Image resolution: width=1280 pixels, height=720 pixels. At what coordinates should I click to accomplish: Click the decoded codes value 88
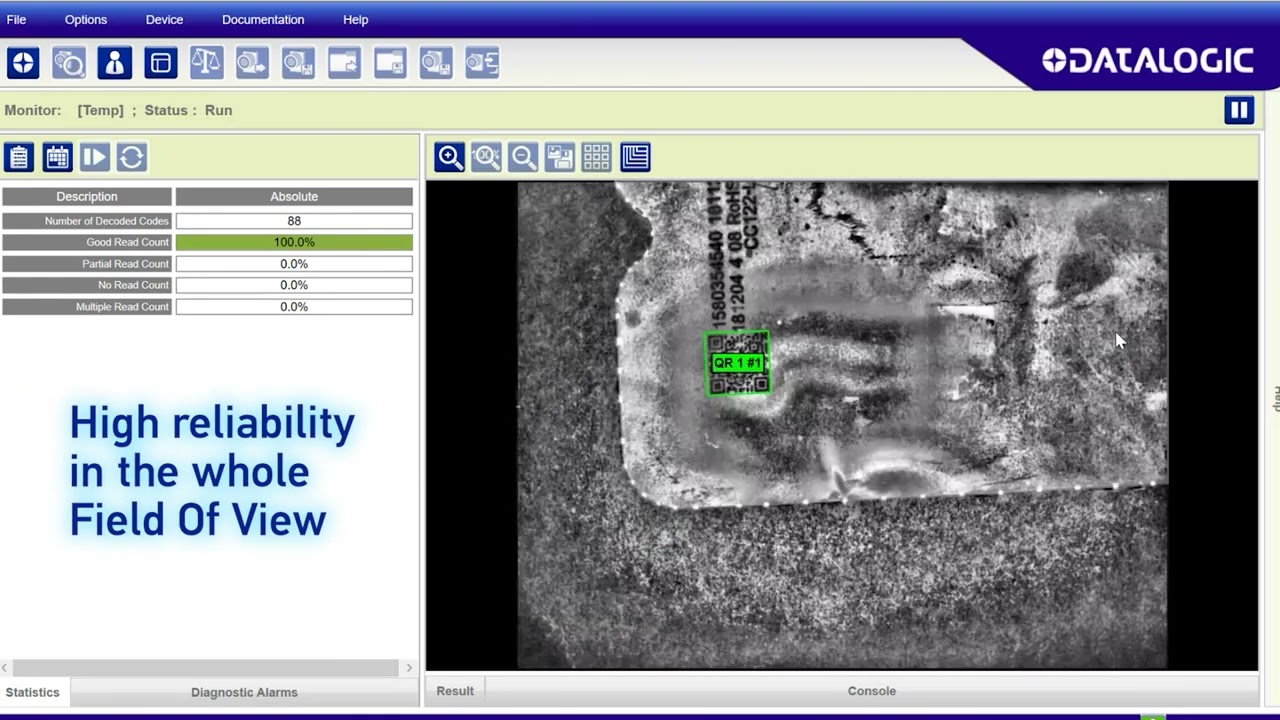coord(294,221)
